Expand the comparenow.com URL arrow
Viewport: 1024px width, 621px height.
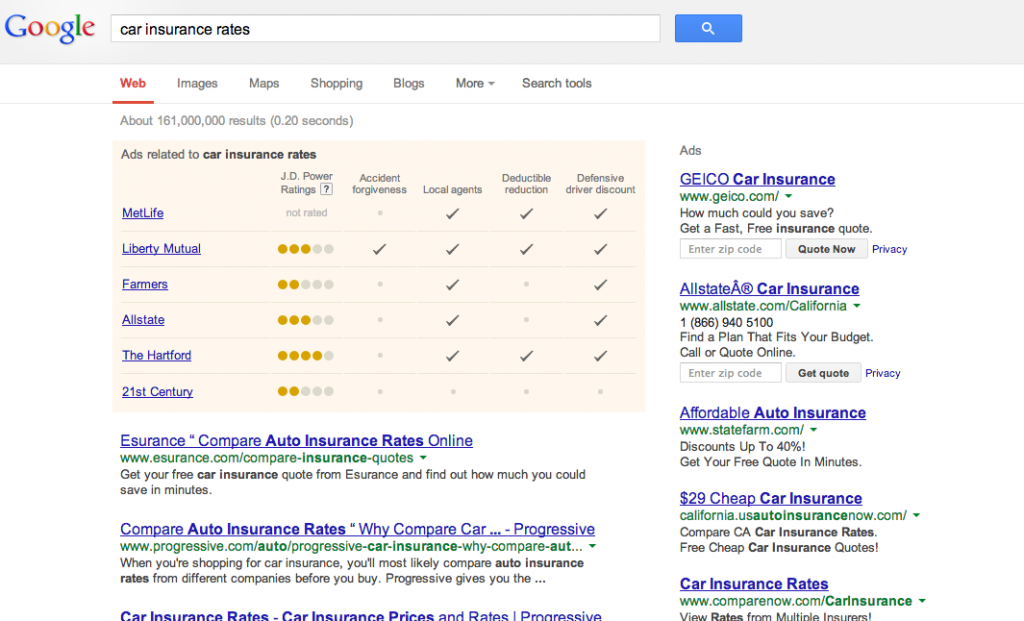[x=922, y=601]
